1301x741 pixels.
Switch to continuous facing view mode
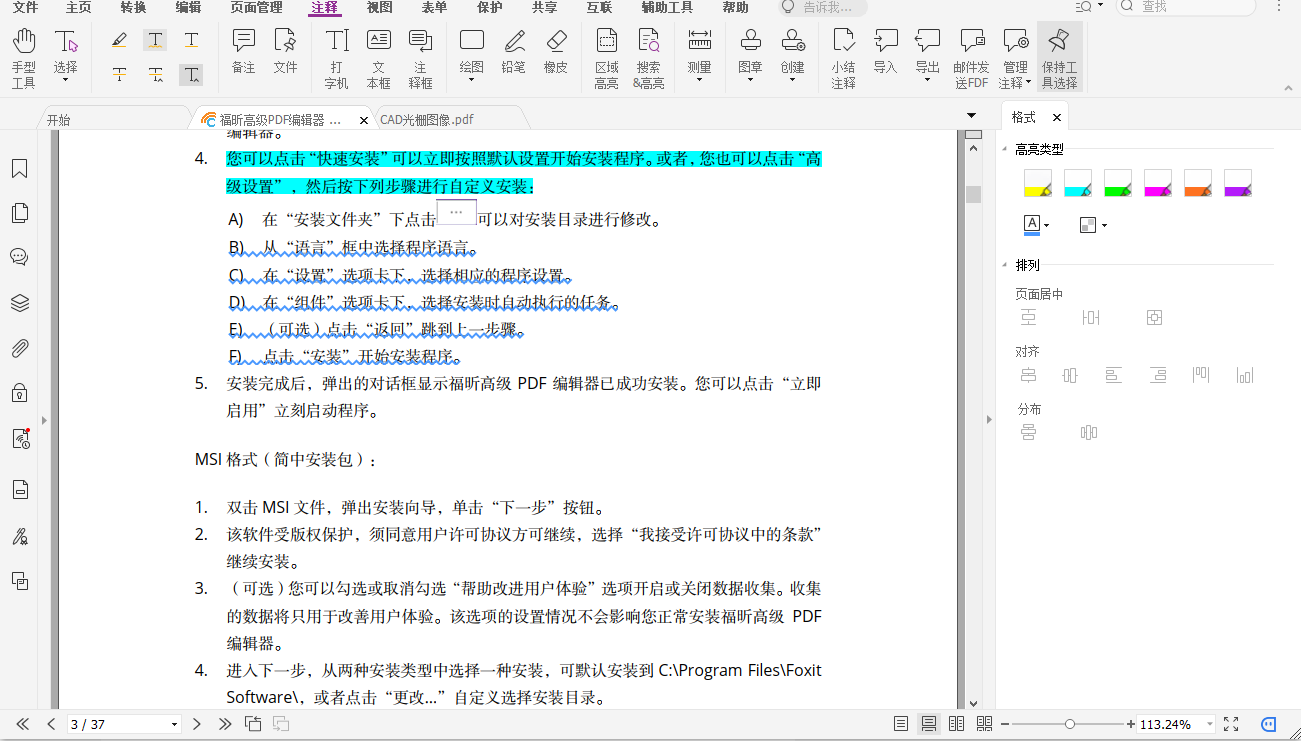coord(984,724)
